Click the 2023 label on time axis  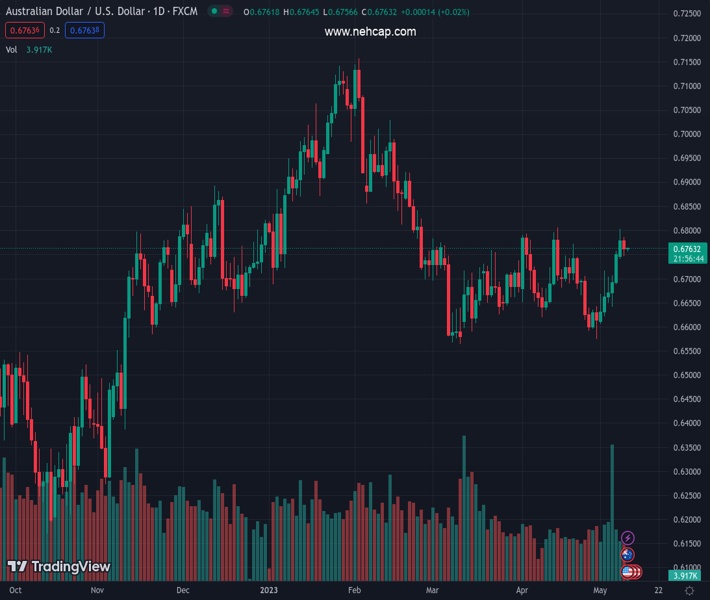point(269,590)
